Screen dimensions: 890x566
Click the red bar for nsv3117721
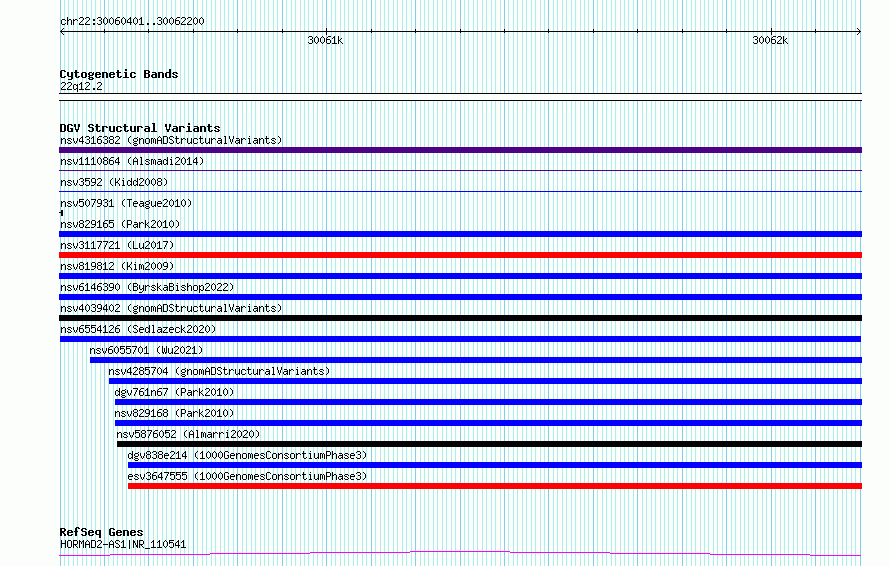tap(460, 255)
